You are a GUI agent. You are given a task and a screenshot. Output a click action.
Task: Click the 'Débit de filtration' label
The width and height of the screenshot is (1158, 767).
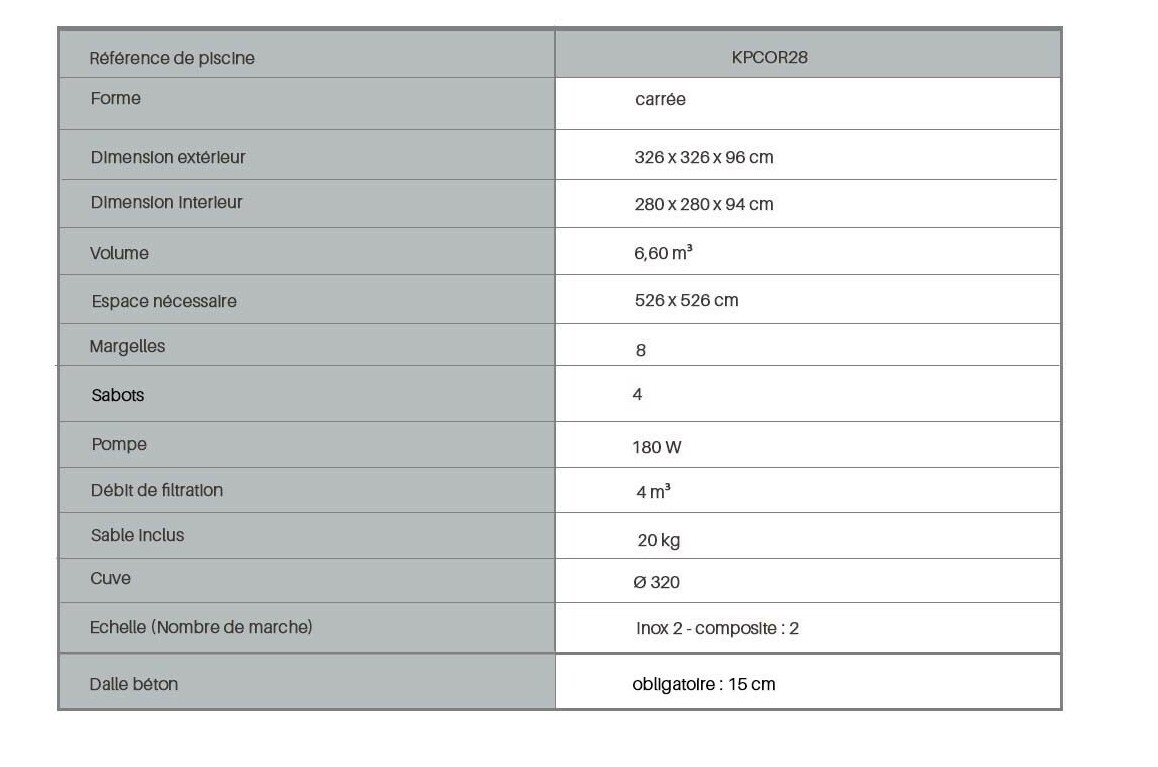coord(157,490)
